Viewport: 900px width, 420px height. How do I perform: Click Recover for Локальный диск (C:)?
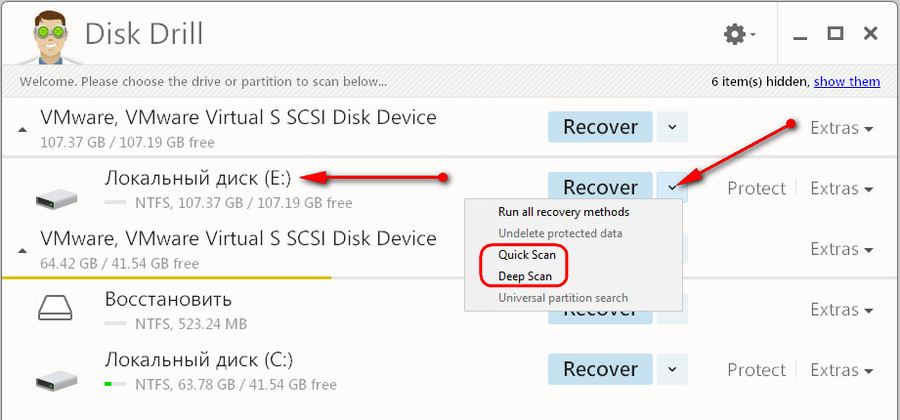click(600, 369)
